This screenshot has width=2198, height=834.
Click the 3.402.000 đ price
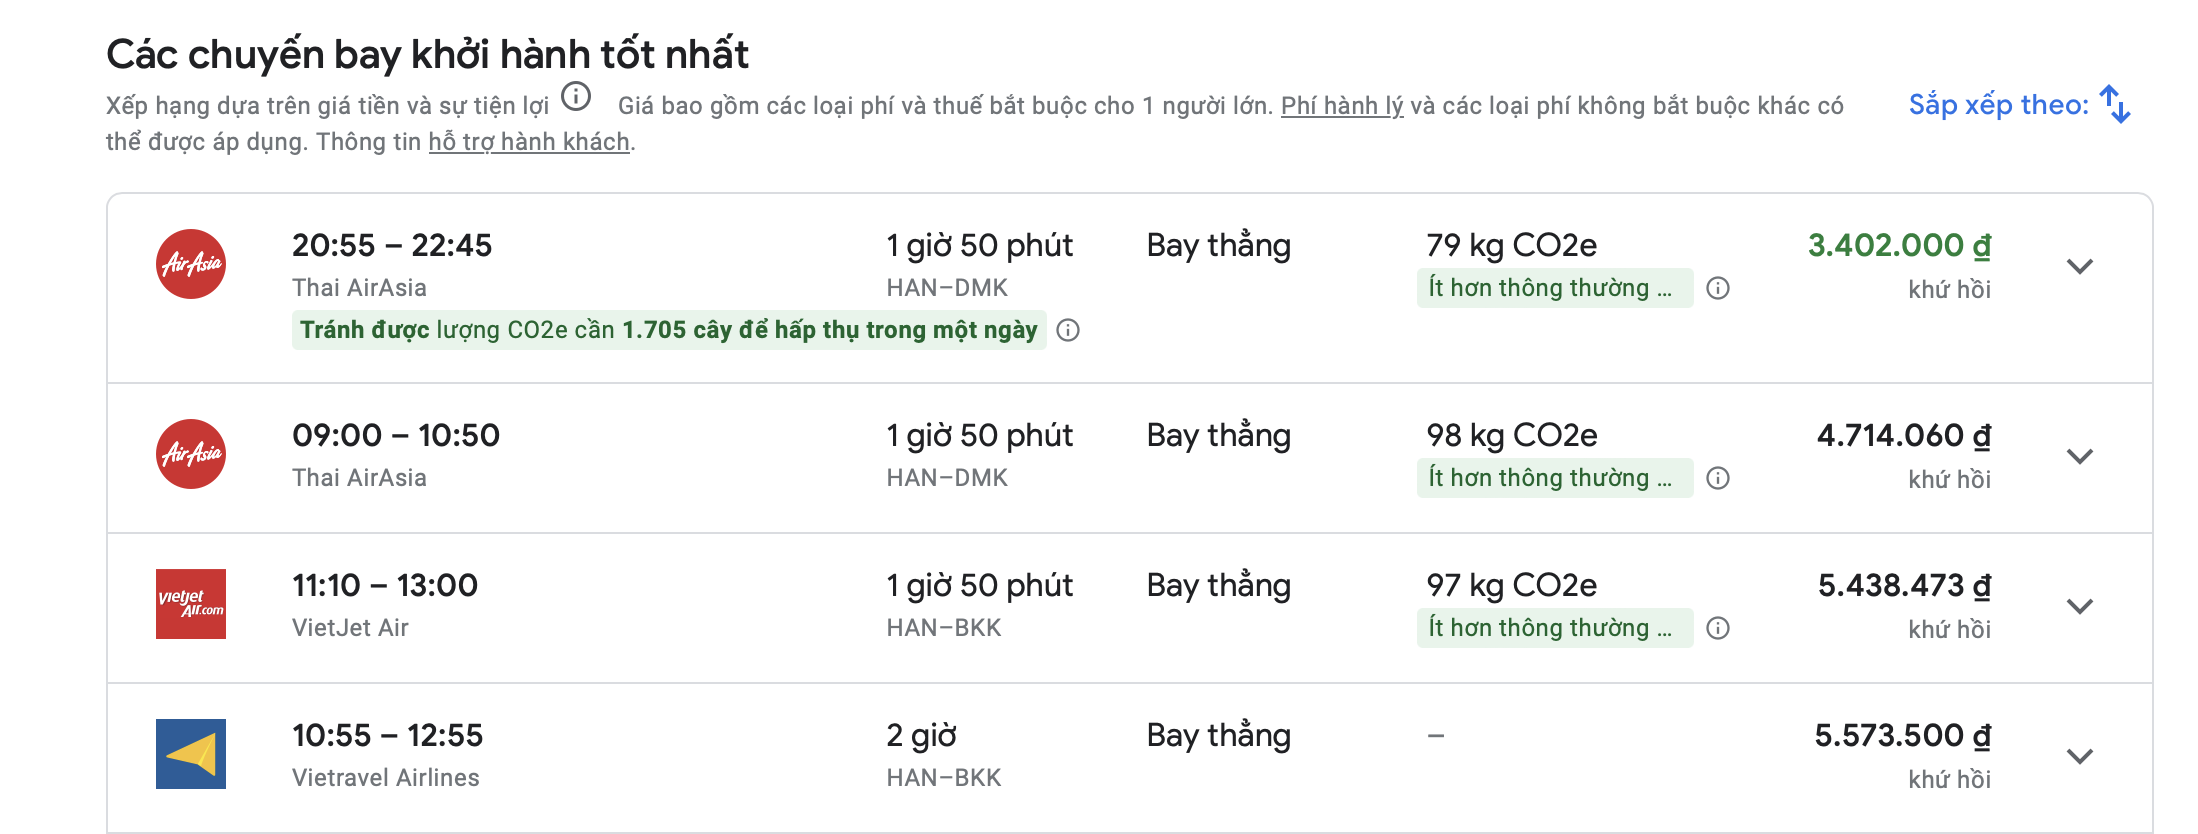1898,245
